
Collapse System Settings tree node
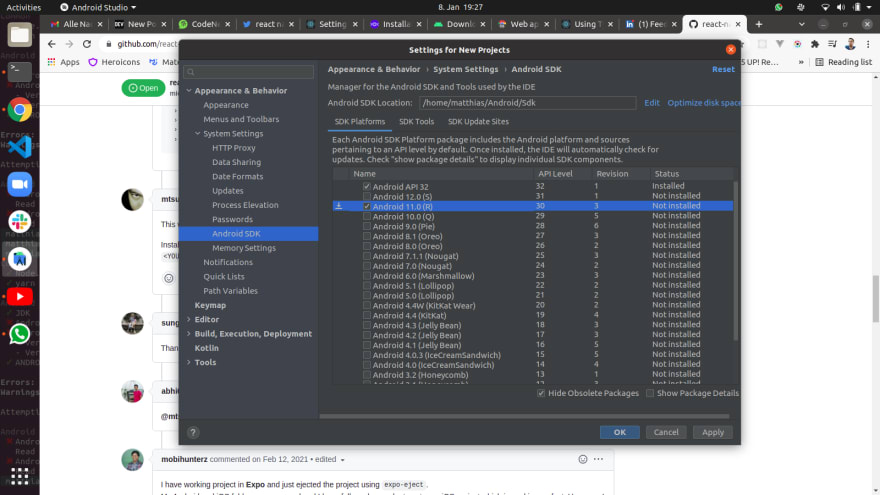198,134
